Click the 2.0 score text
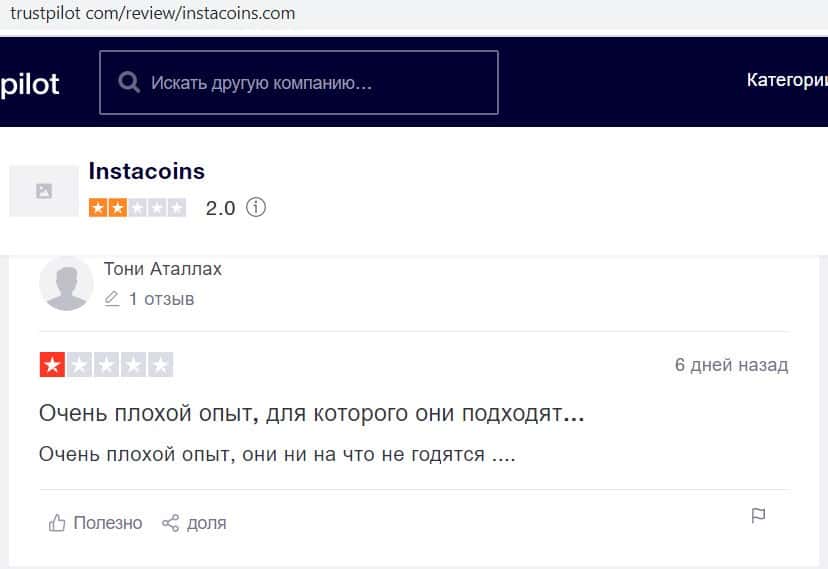The width and height of the screenshot is (828, 569). (220, 208)
